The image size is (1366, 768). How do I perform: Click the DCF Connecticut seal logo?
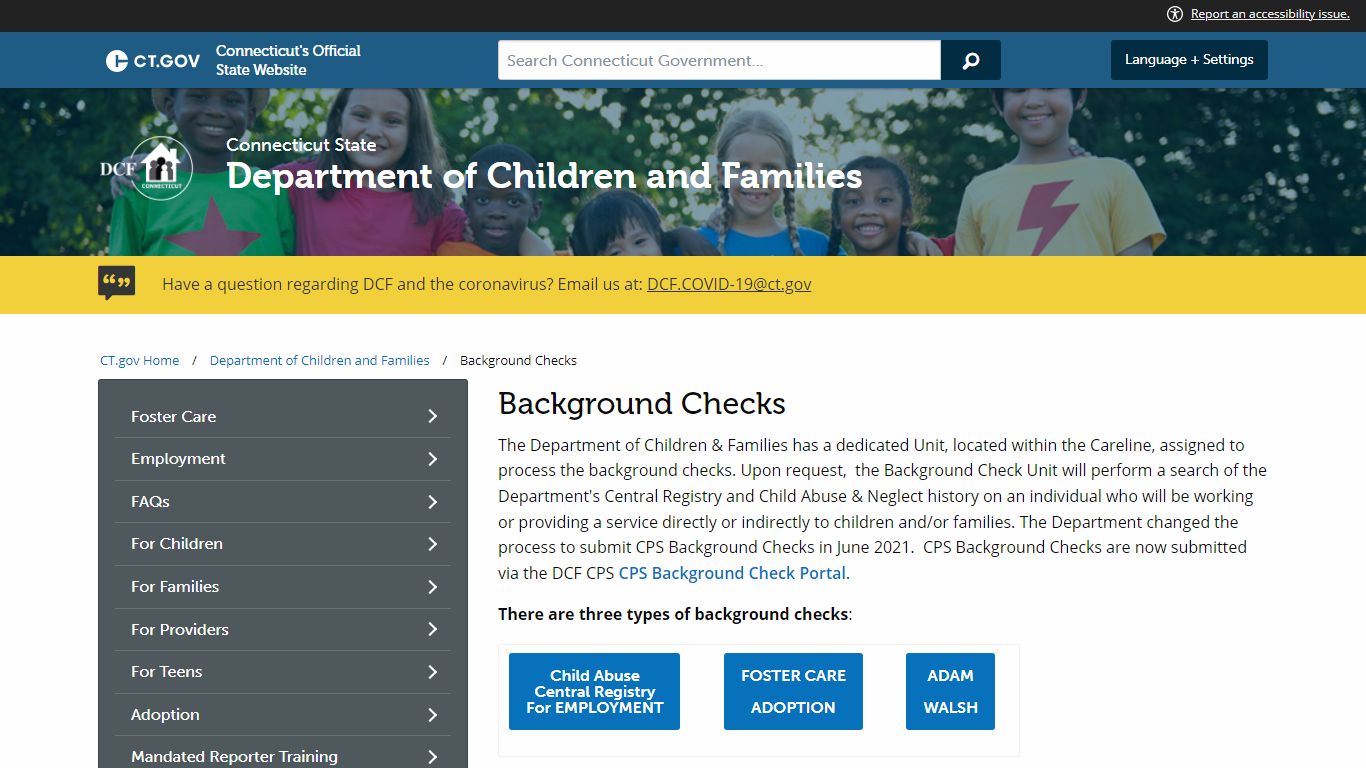click(147, 168)
